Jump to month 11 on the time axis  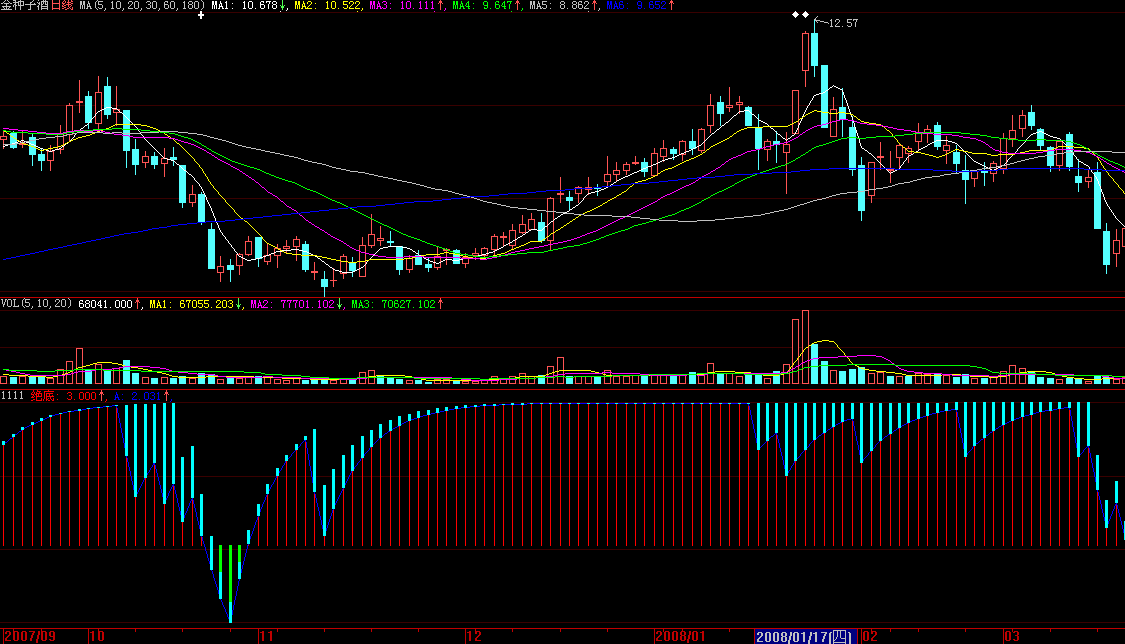click(x=266, y=636)
